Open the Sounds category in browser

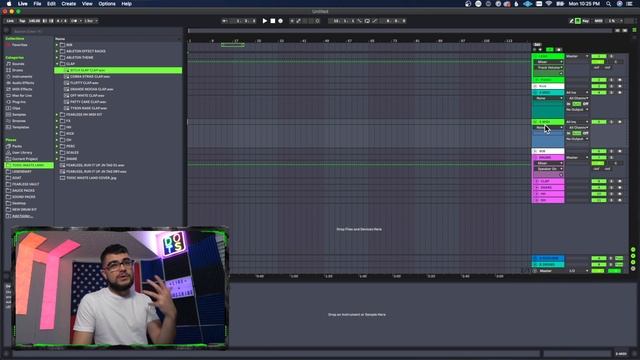18,64
